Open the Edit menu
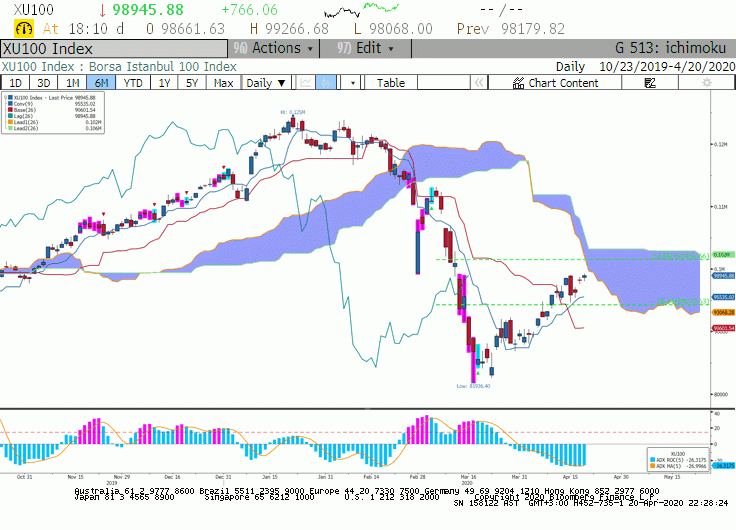 click(365, 48)
